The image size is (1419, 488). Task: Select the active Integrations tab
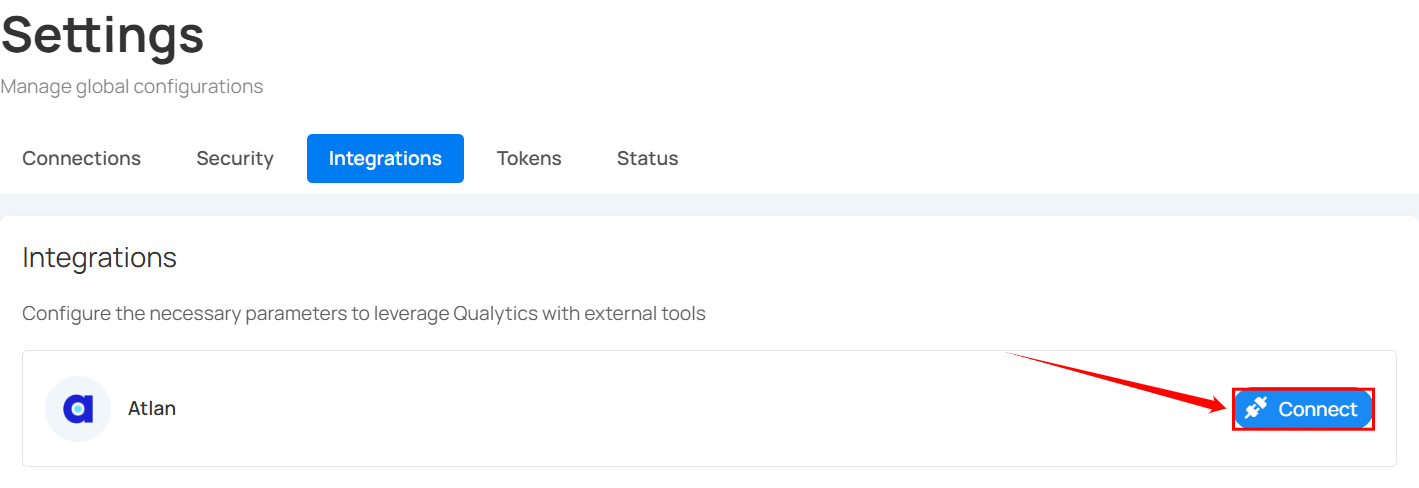(x=385, y=158)
